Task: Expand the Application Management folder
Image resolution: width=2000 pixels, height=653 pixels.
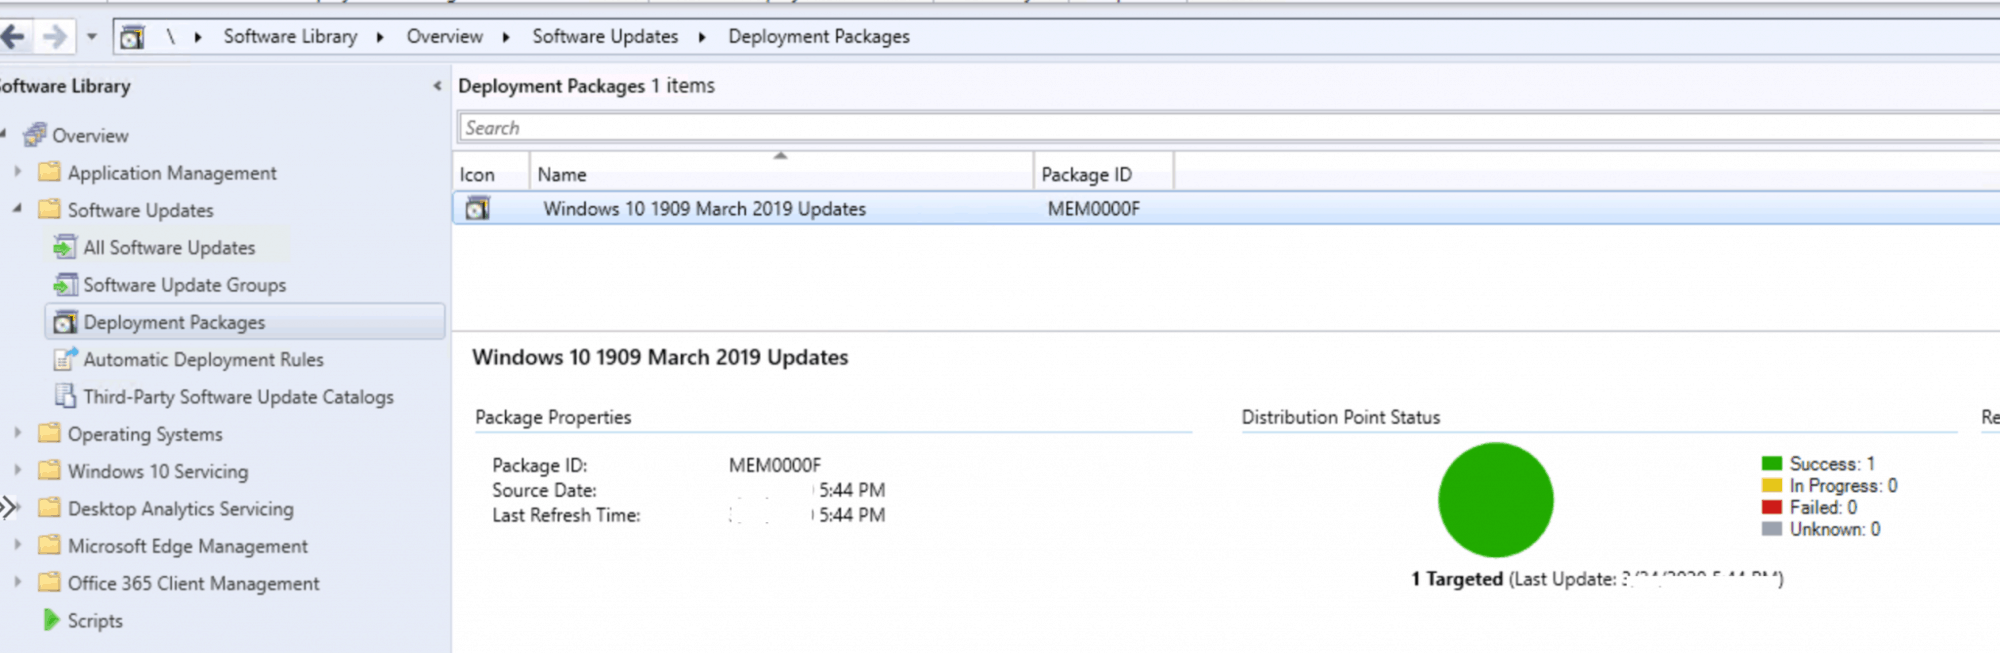Action: coord(17,172)
